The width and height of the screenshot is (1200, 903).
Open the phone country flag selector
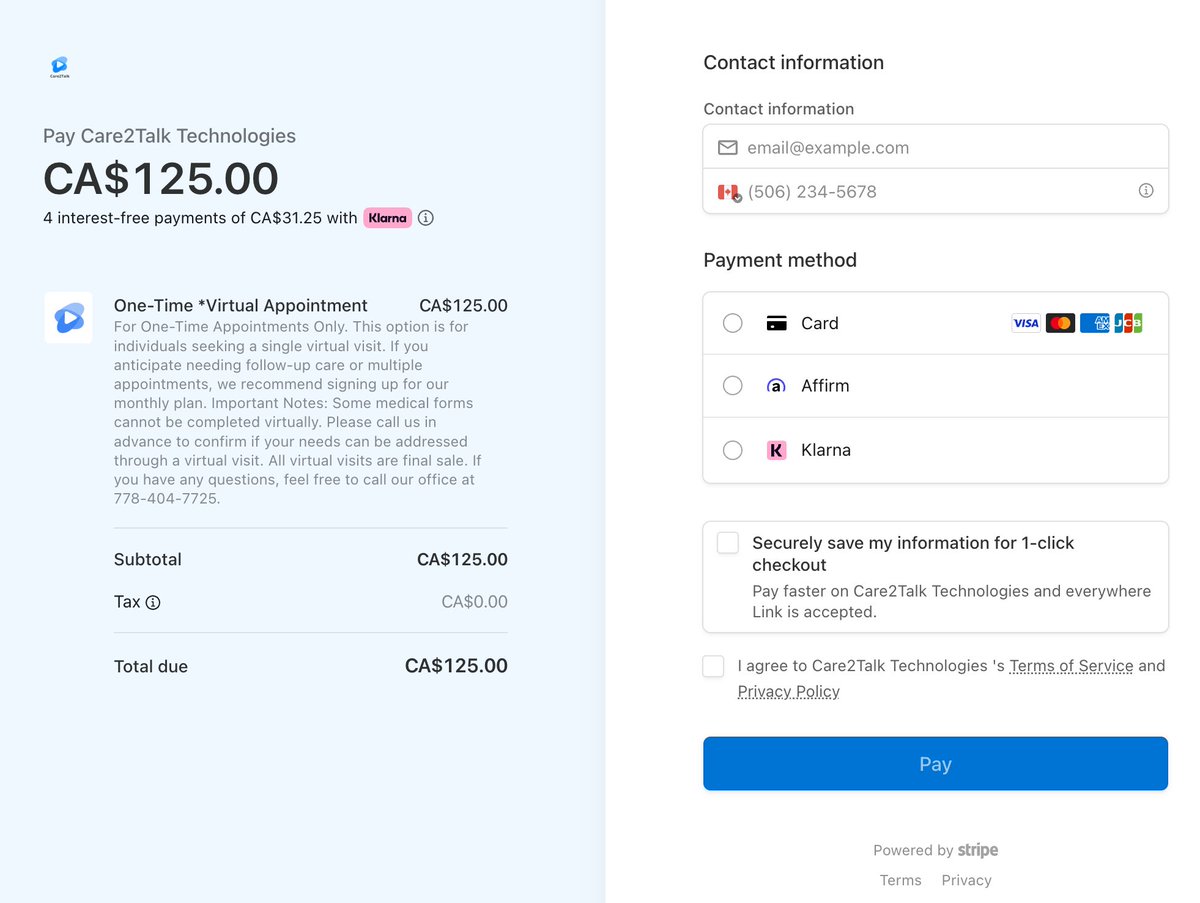(x=729, y=192)
